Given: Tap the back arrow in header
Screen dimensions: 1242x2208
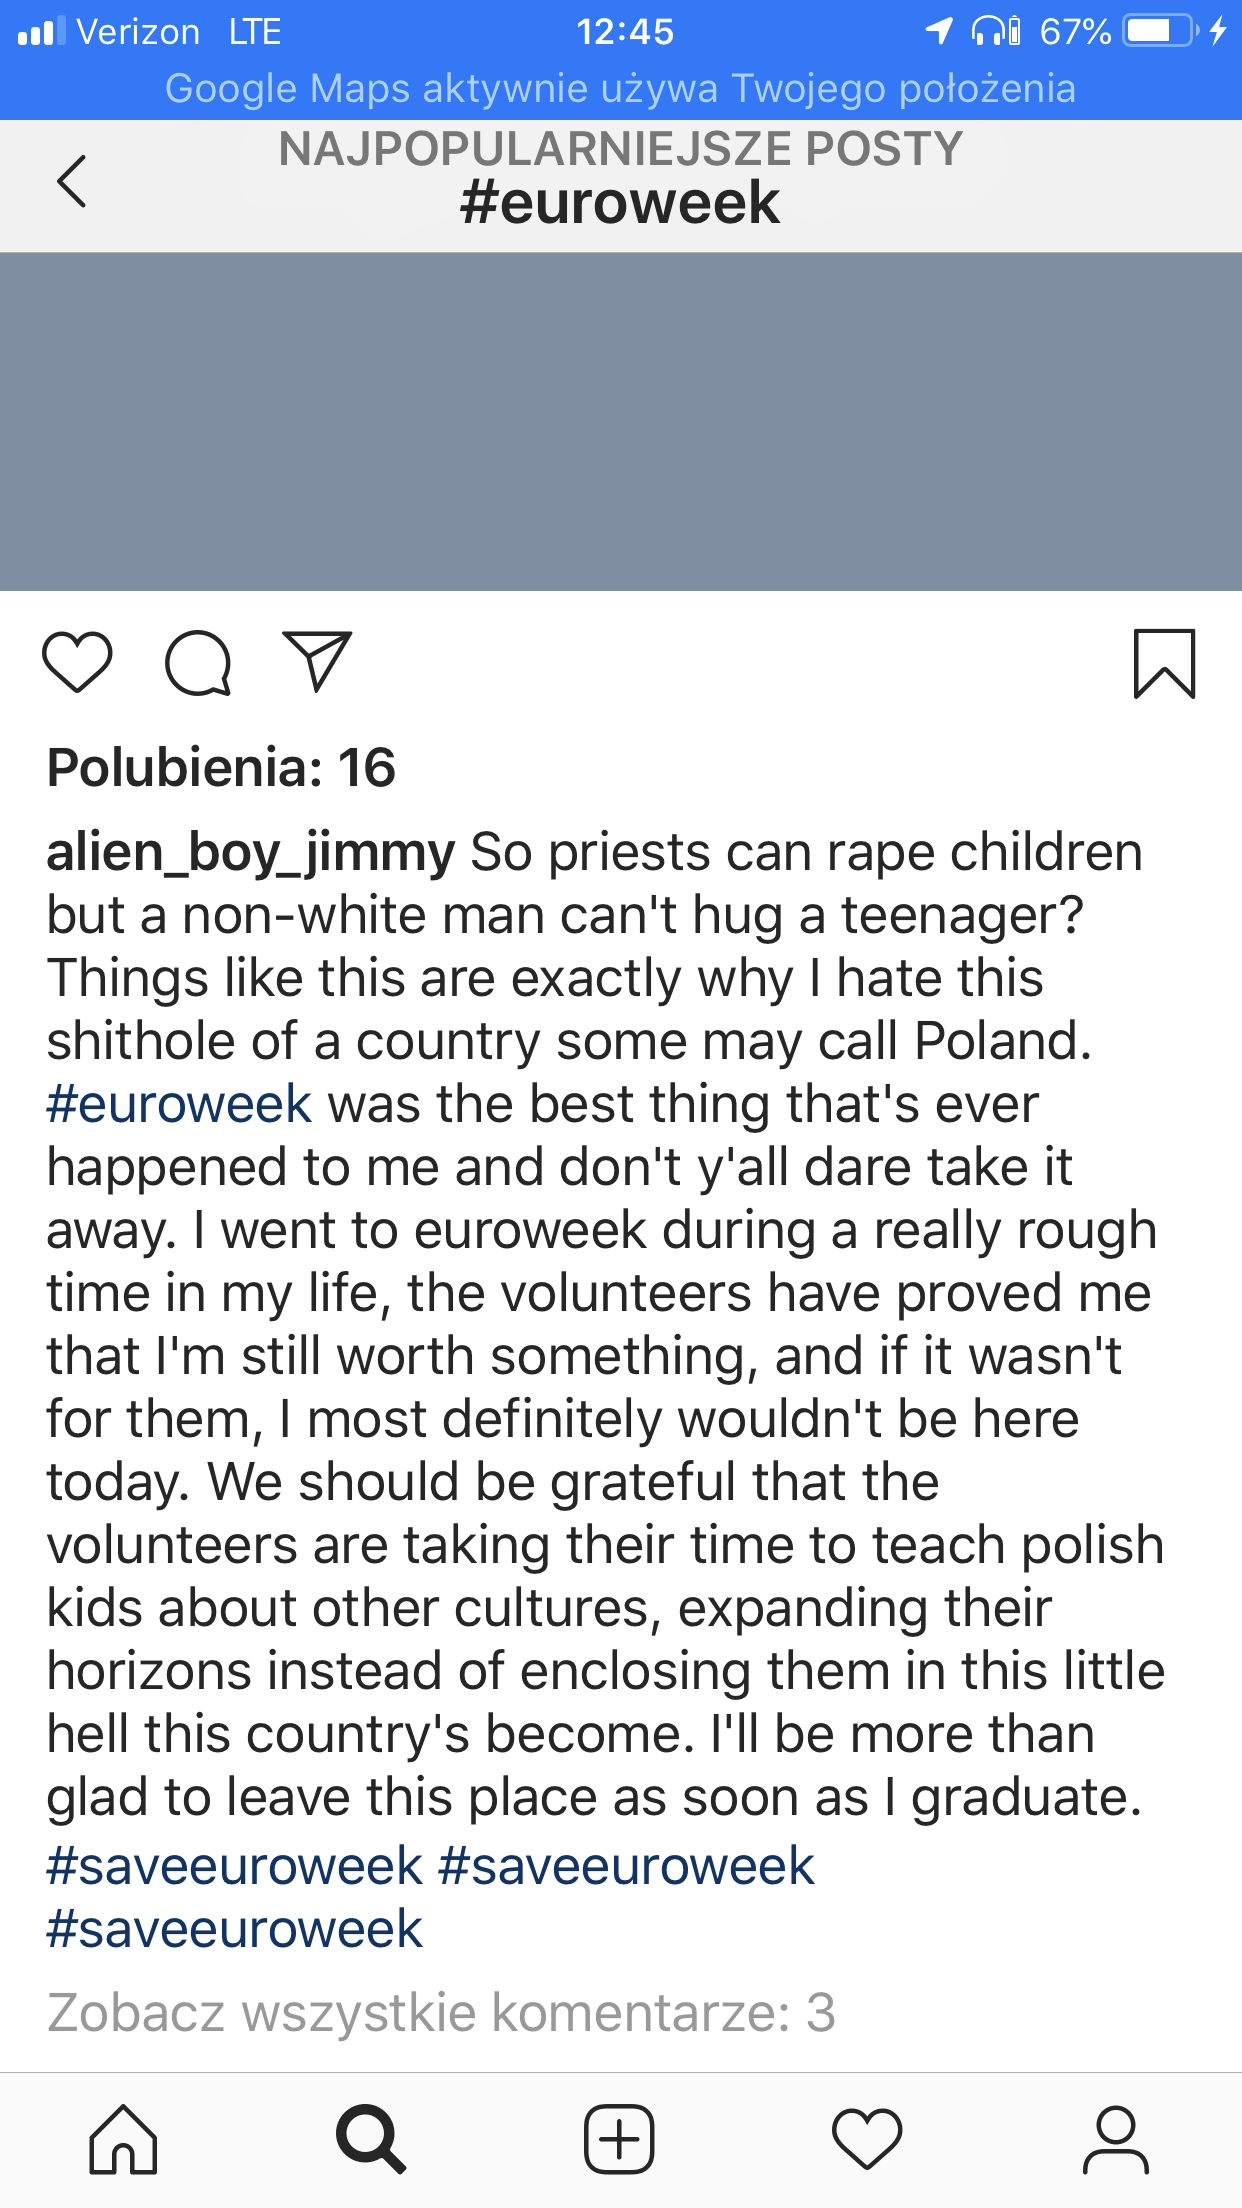Looking at the screenshot, I should click(x=72, y=182).
